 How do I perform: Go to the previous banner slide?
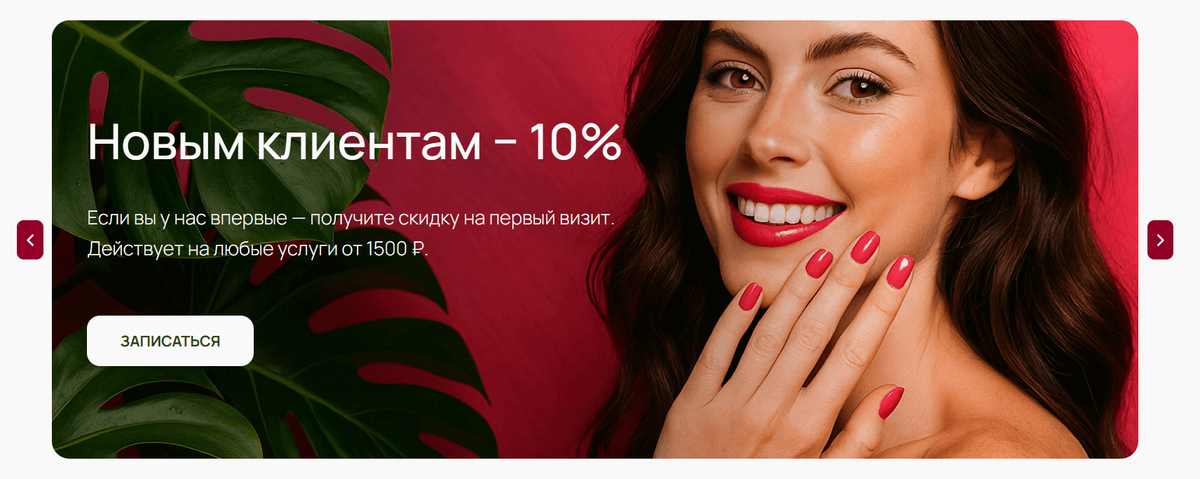click(x=30, y=240)
